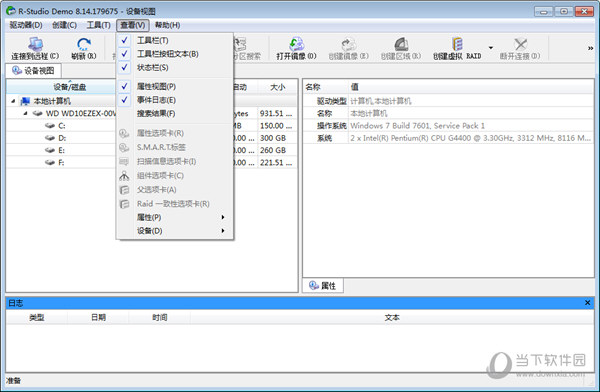Click the Open Image toolbar icon
This screenshot has height=392, width=600.
click(297, 44)
